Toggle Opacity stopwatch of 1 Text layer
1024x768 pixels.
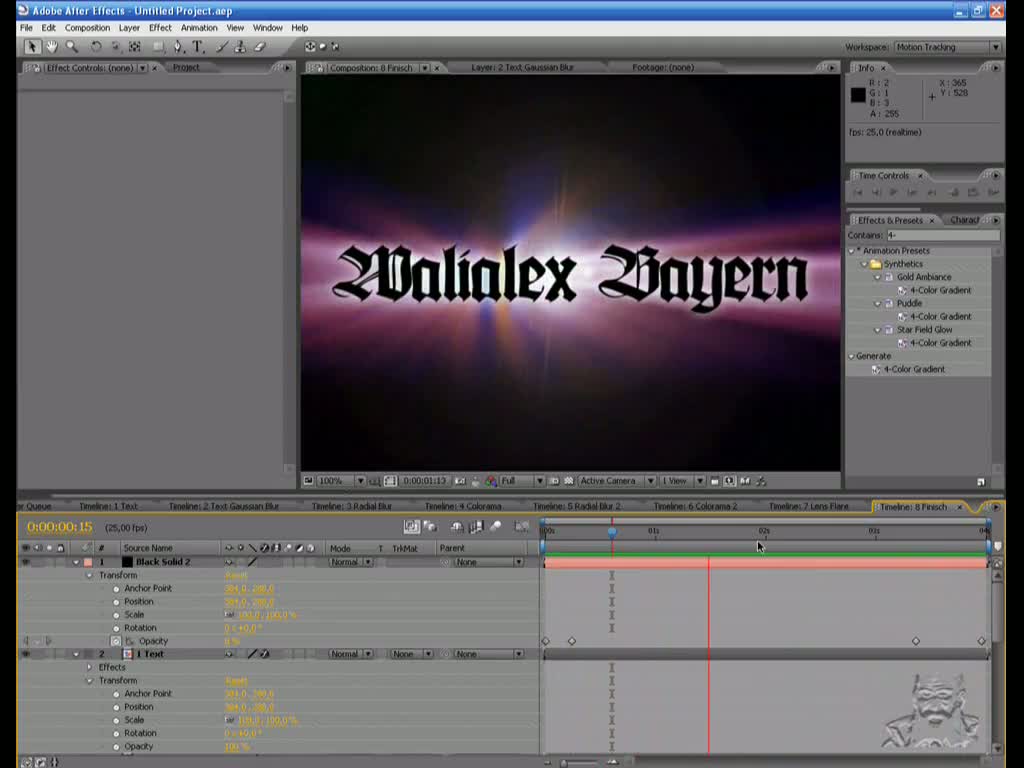(116, 746)
